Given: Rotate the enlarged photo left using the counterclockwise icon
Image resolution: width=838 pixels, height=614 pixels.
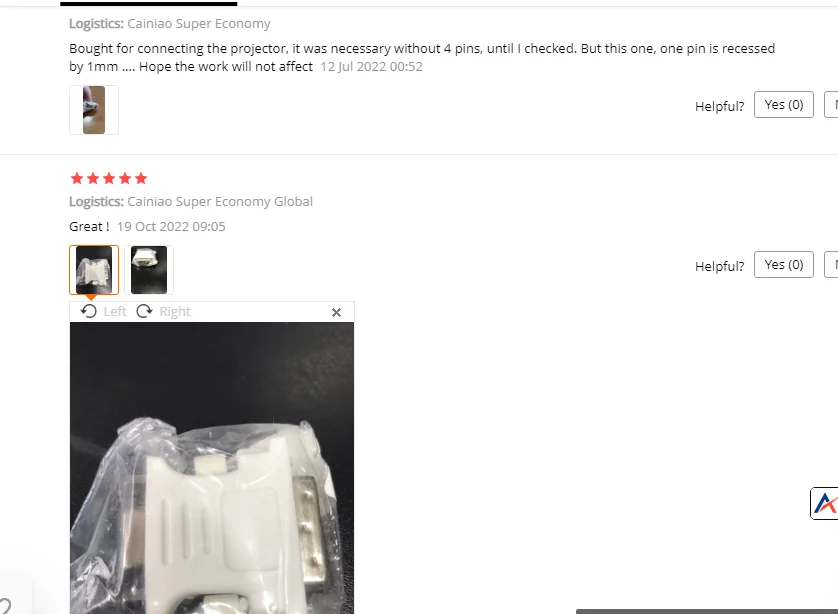Looking at the screenshot, I should (89, 311).
